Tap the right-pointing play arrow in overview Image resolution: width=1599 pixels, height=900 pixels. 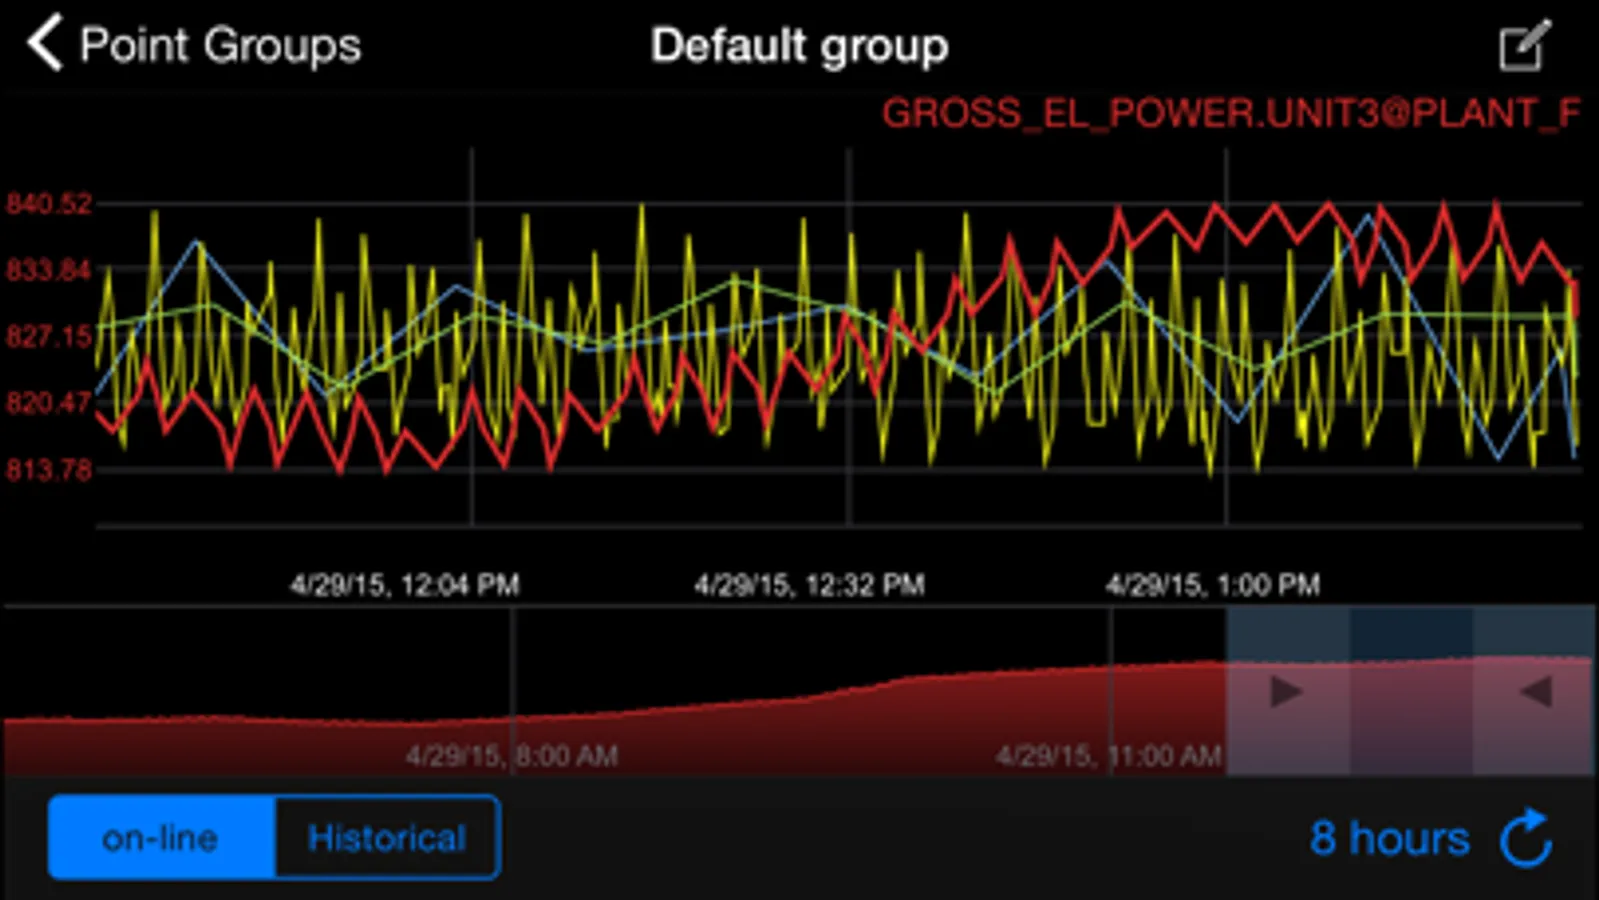(x=1286, y=691)
